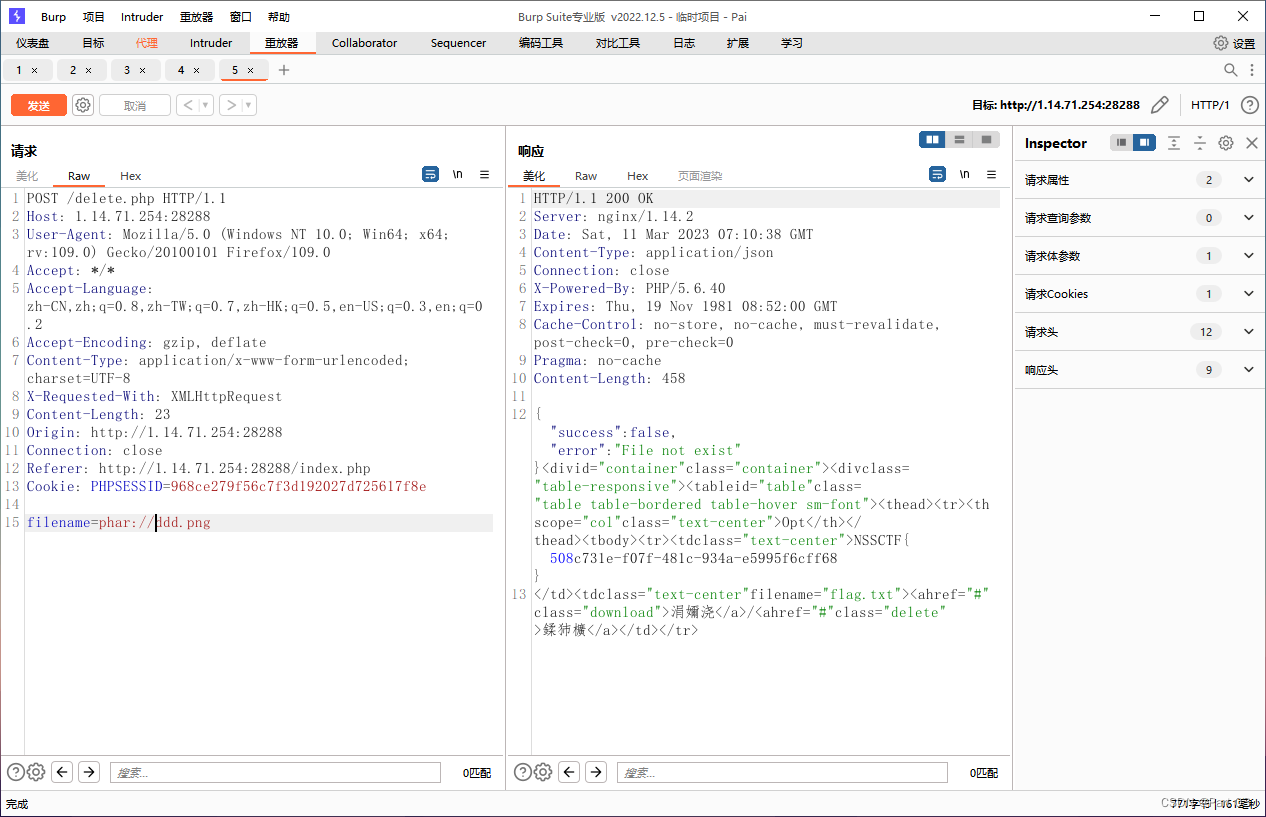This screenshot has width=1266, height=817.
Task: Click the filename=phar:// body line
Action: point(119,523)
